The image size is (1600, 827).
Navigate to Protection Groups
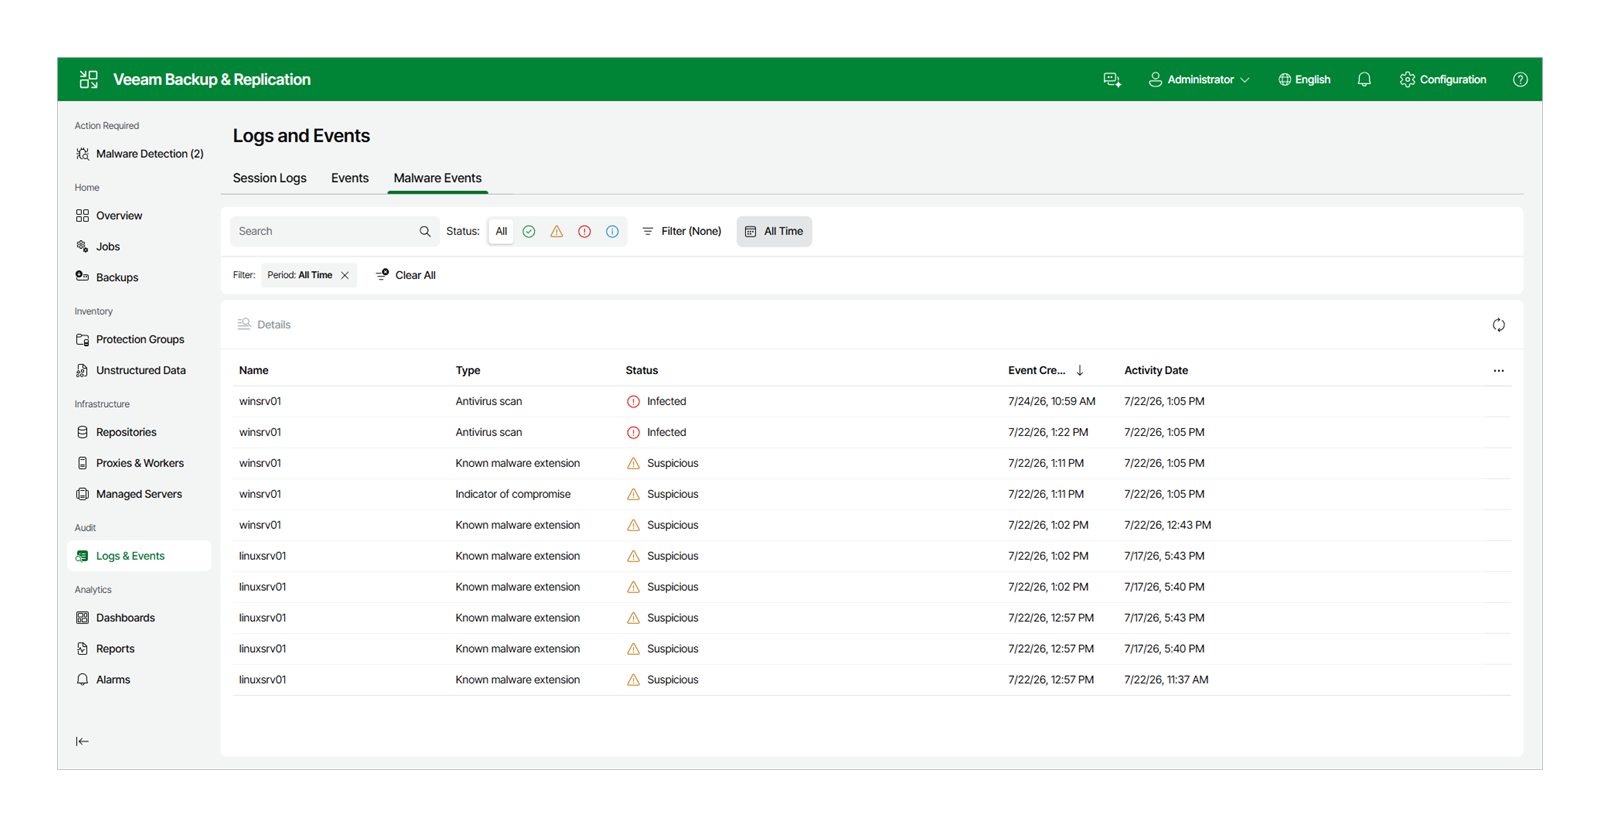click(139, 340)
